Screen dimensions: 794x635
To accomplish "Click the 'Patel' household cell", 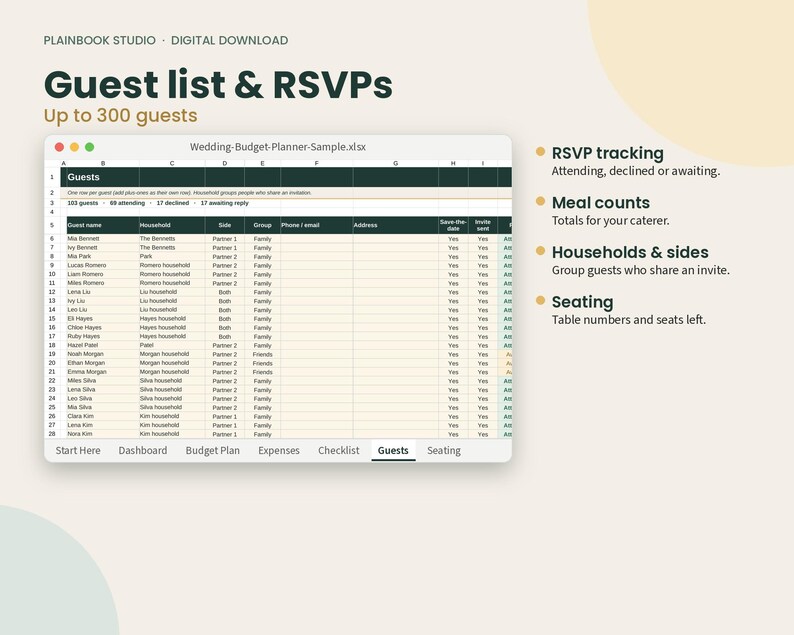I will point(172,345).
